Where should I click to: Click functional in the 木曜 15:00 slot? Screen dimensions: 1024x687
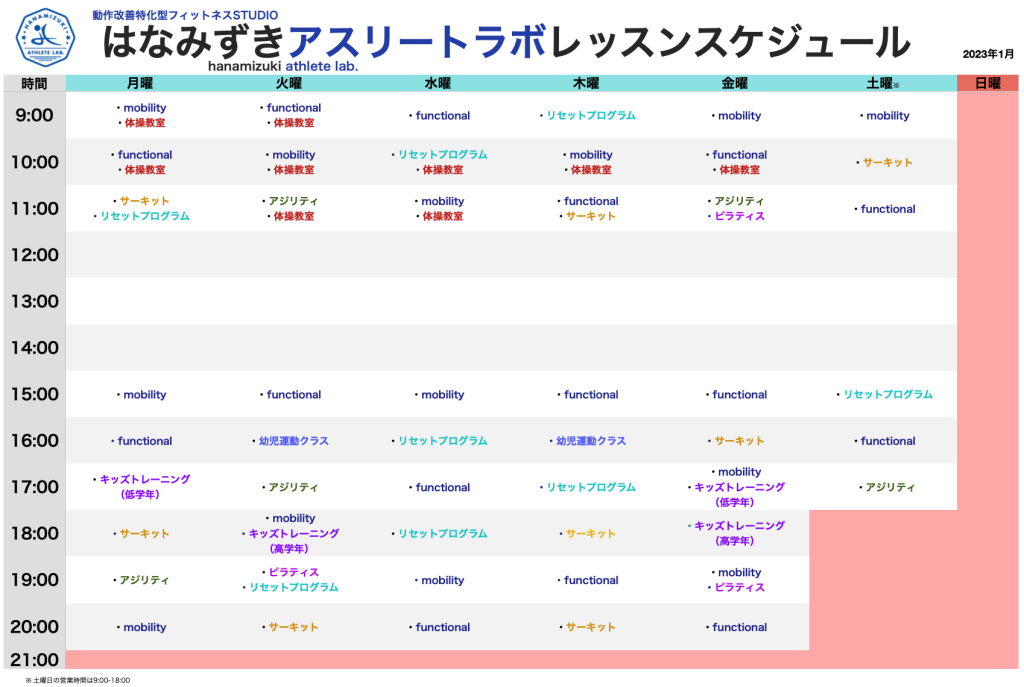pyautogui.click(x=591, y=394)
